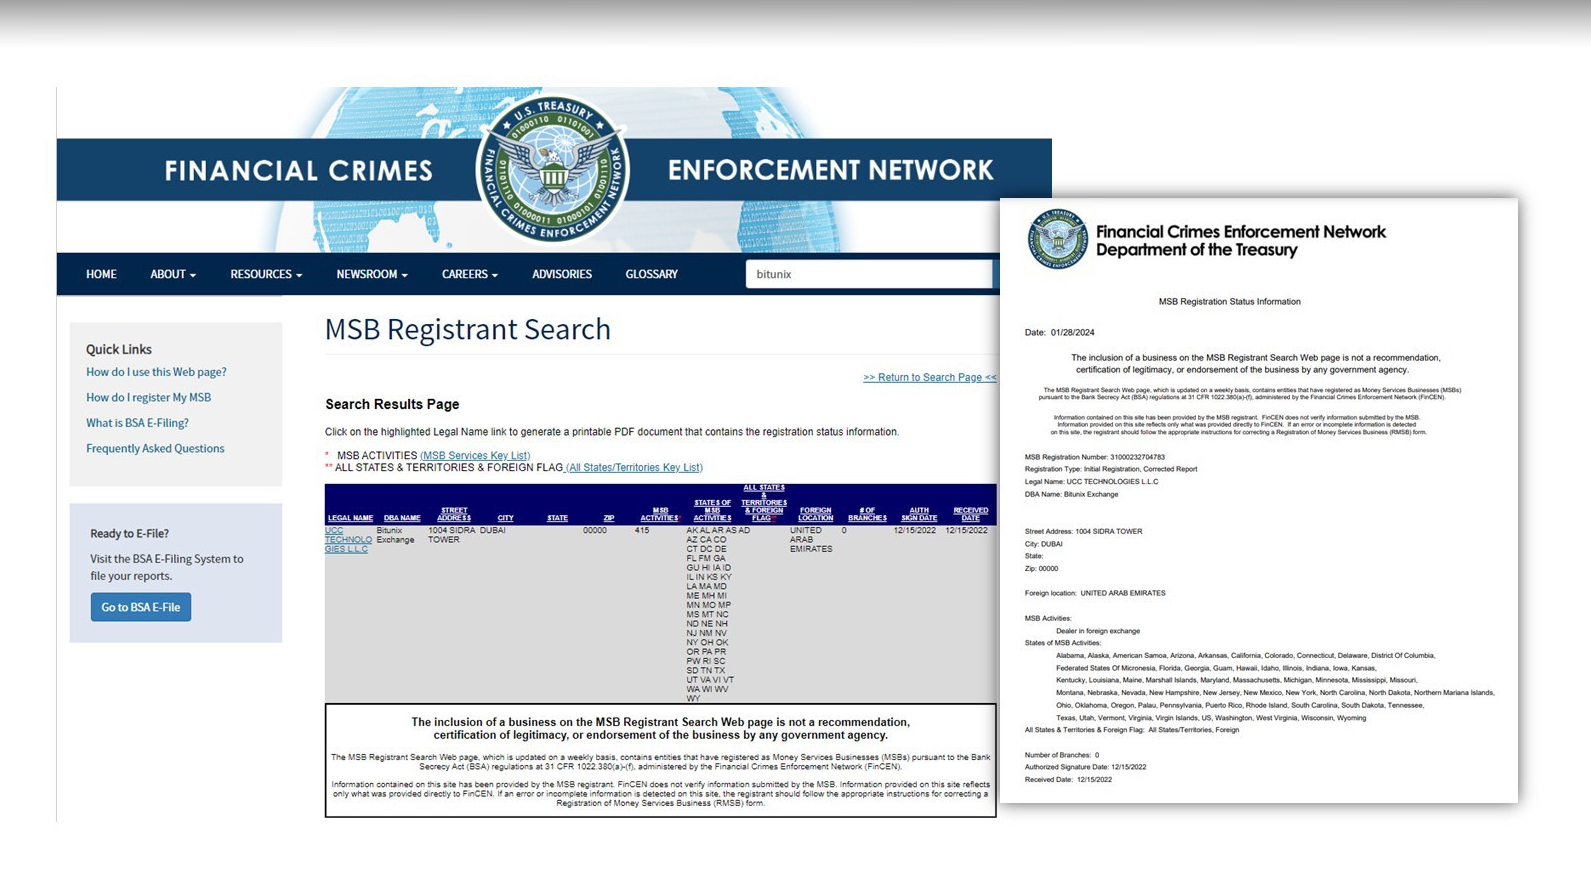This screenshot has height=890, width=1591.
Task: Click the FinCEN Treasury seal logo in header
Action: click(553, 168)
